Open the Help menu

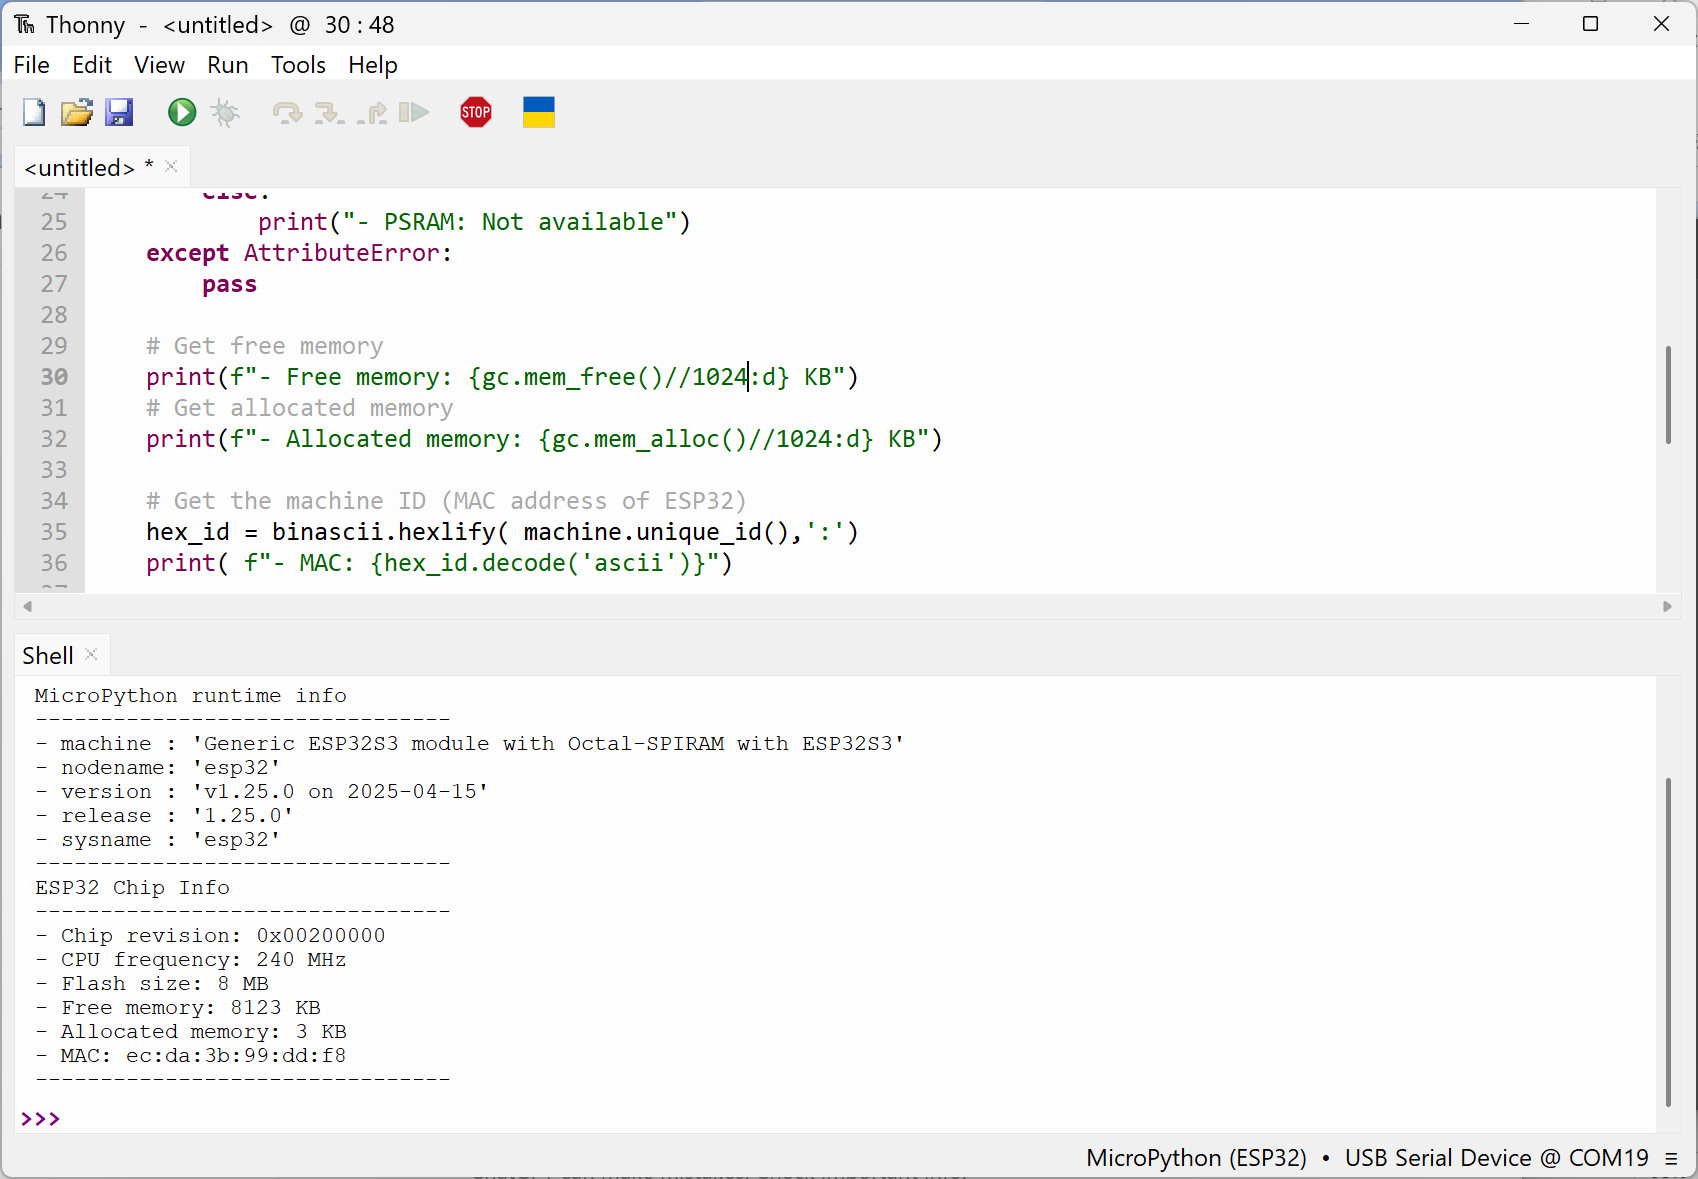pos(373,65)
